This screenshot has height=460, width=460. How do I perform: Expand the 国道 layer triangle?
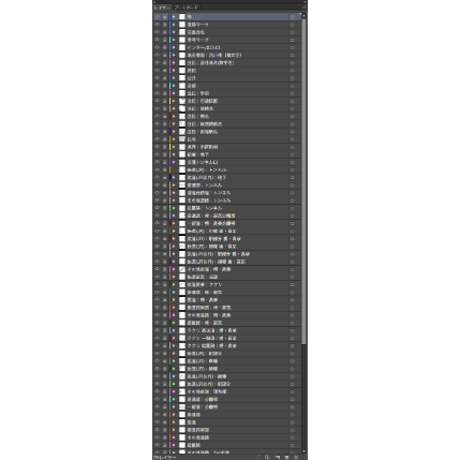click(x=174, y=422)
